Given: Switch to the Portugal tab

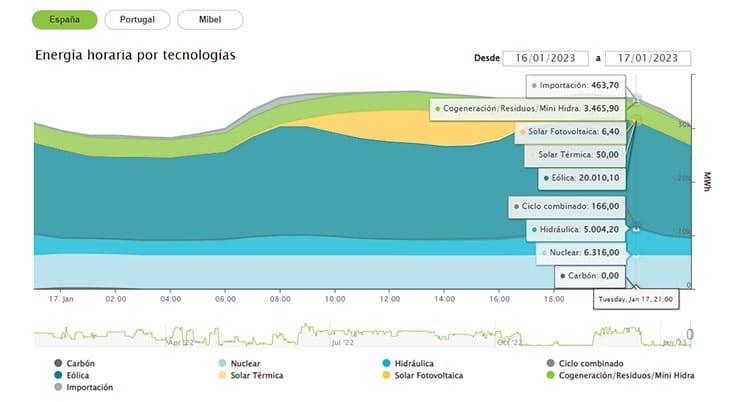Looking at the screenshot, I should tap(137, 20).
